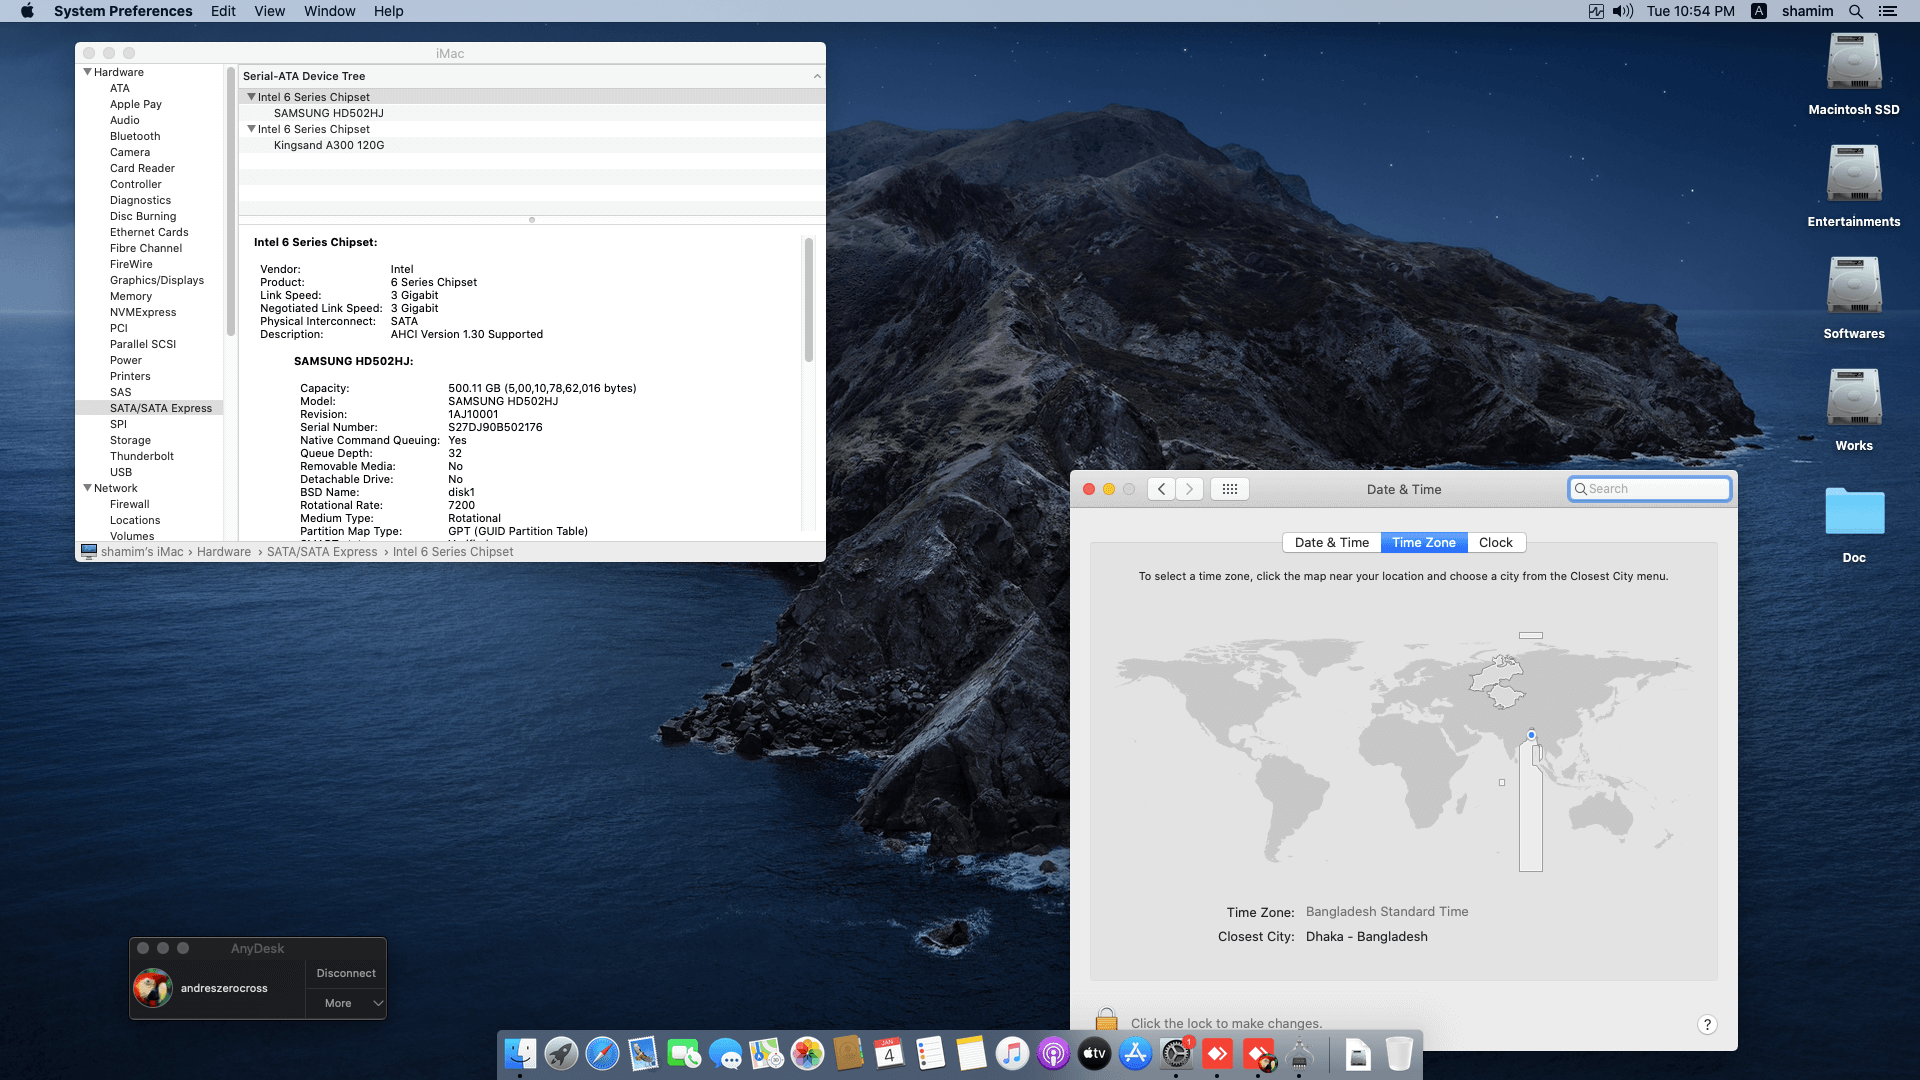Open the View menu

coord(269,11)
